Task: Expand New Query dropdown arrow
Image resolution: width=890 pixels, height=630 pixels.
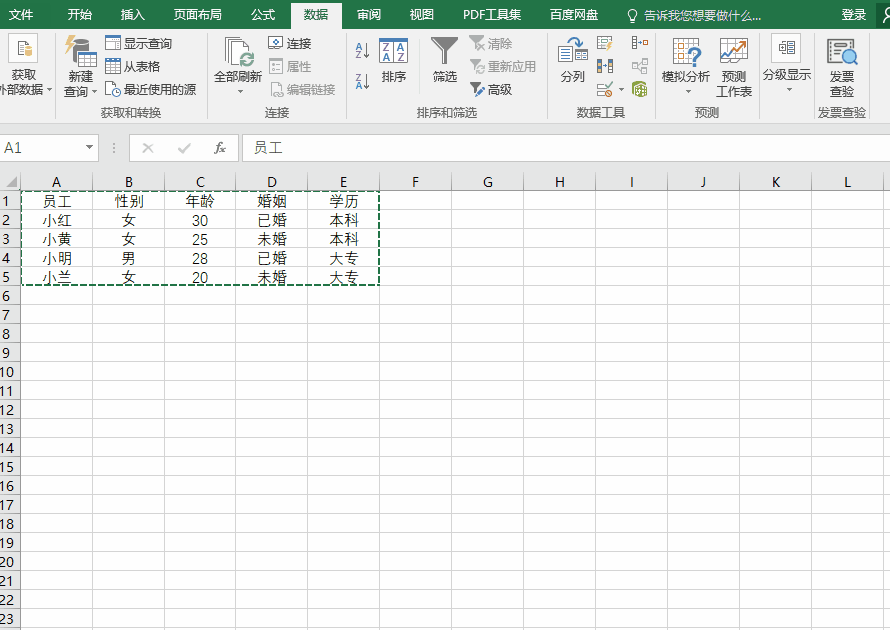Action: coord(95,91)
